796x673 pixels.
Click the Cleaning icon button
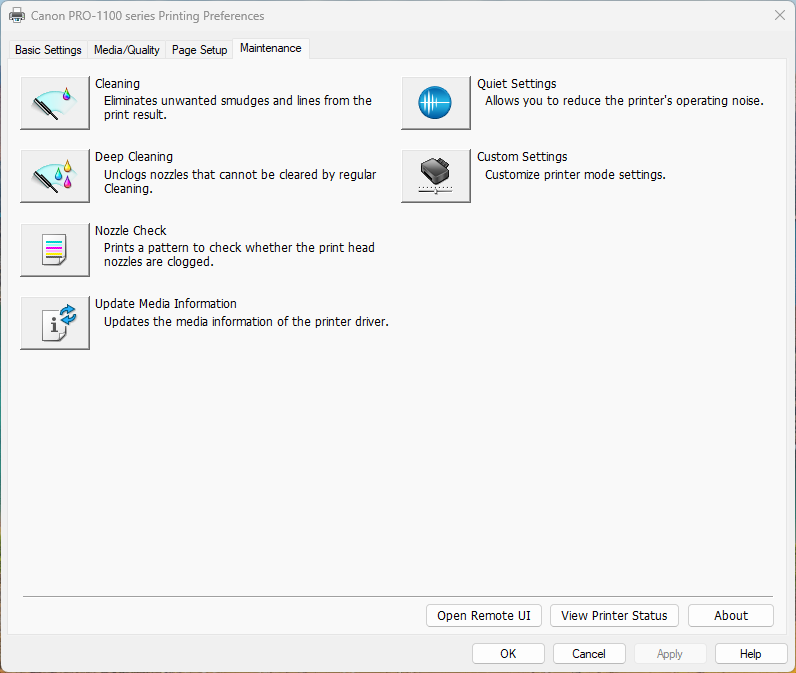[x=55, y=103]
